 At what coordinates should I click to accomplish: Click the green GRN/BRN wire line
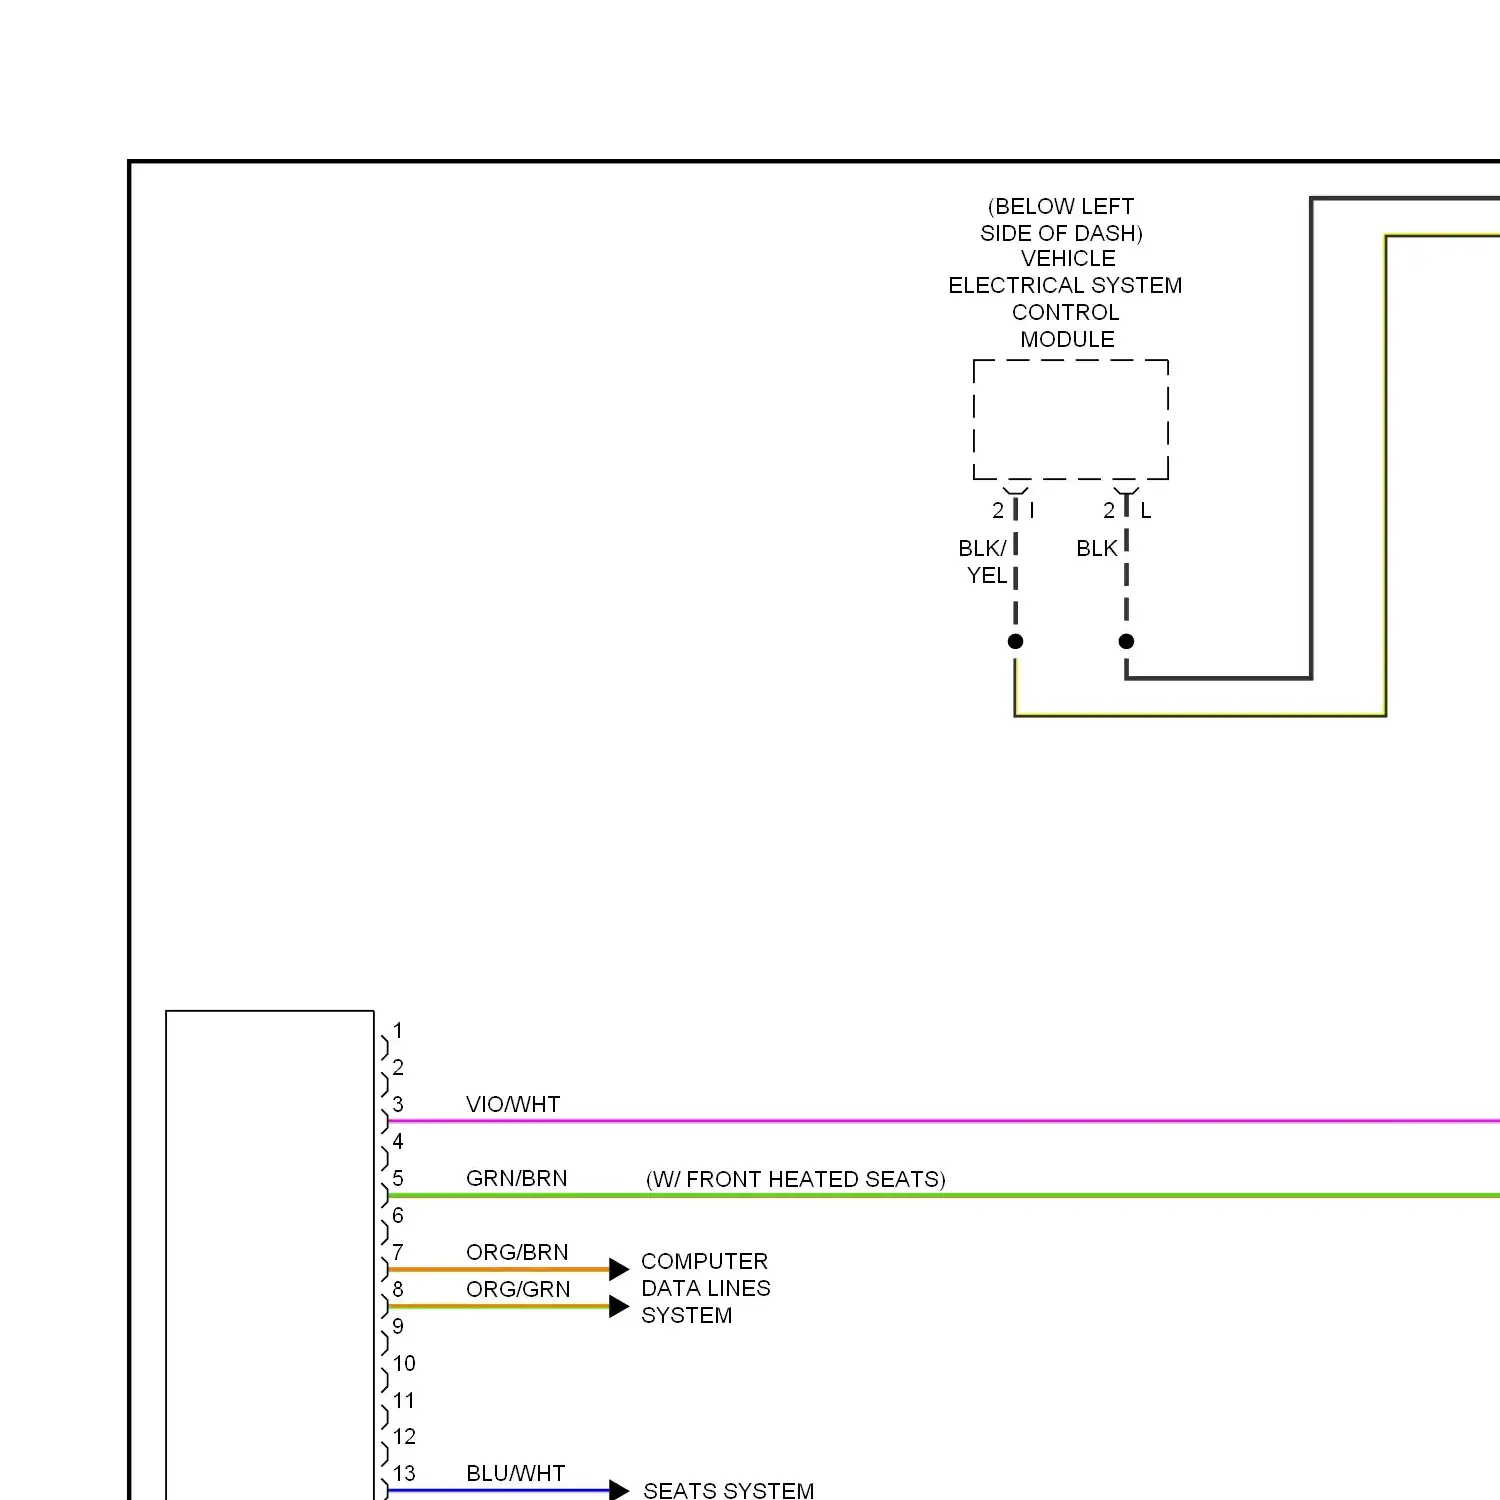(943, 1195)
